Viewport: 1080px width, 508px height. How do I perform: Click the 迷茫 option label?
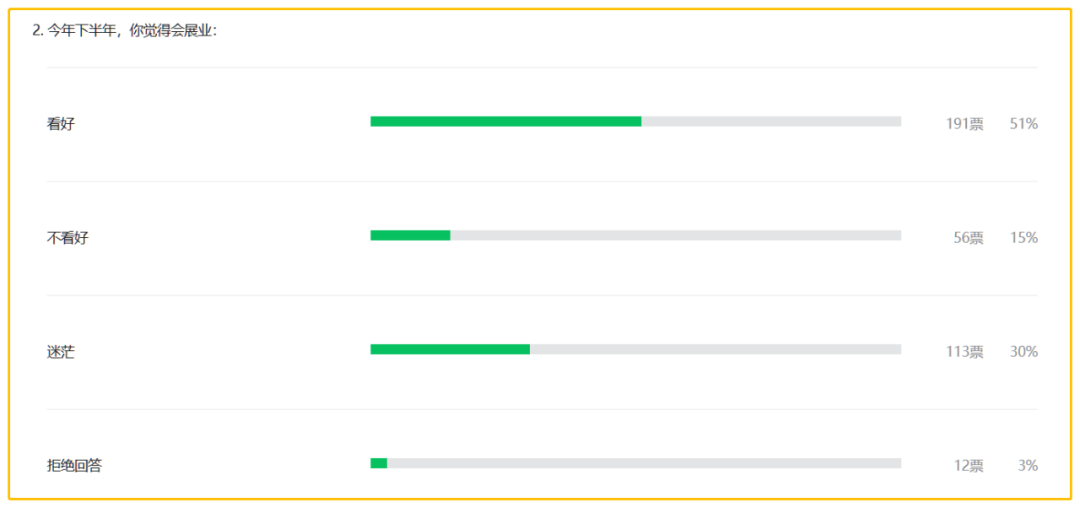coord(61,352)
